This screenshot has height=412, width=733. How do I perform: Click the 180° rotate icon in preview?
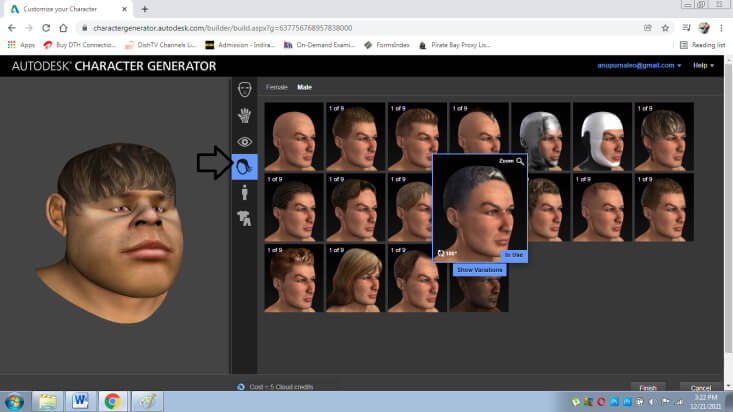pos(446,253)
